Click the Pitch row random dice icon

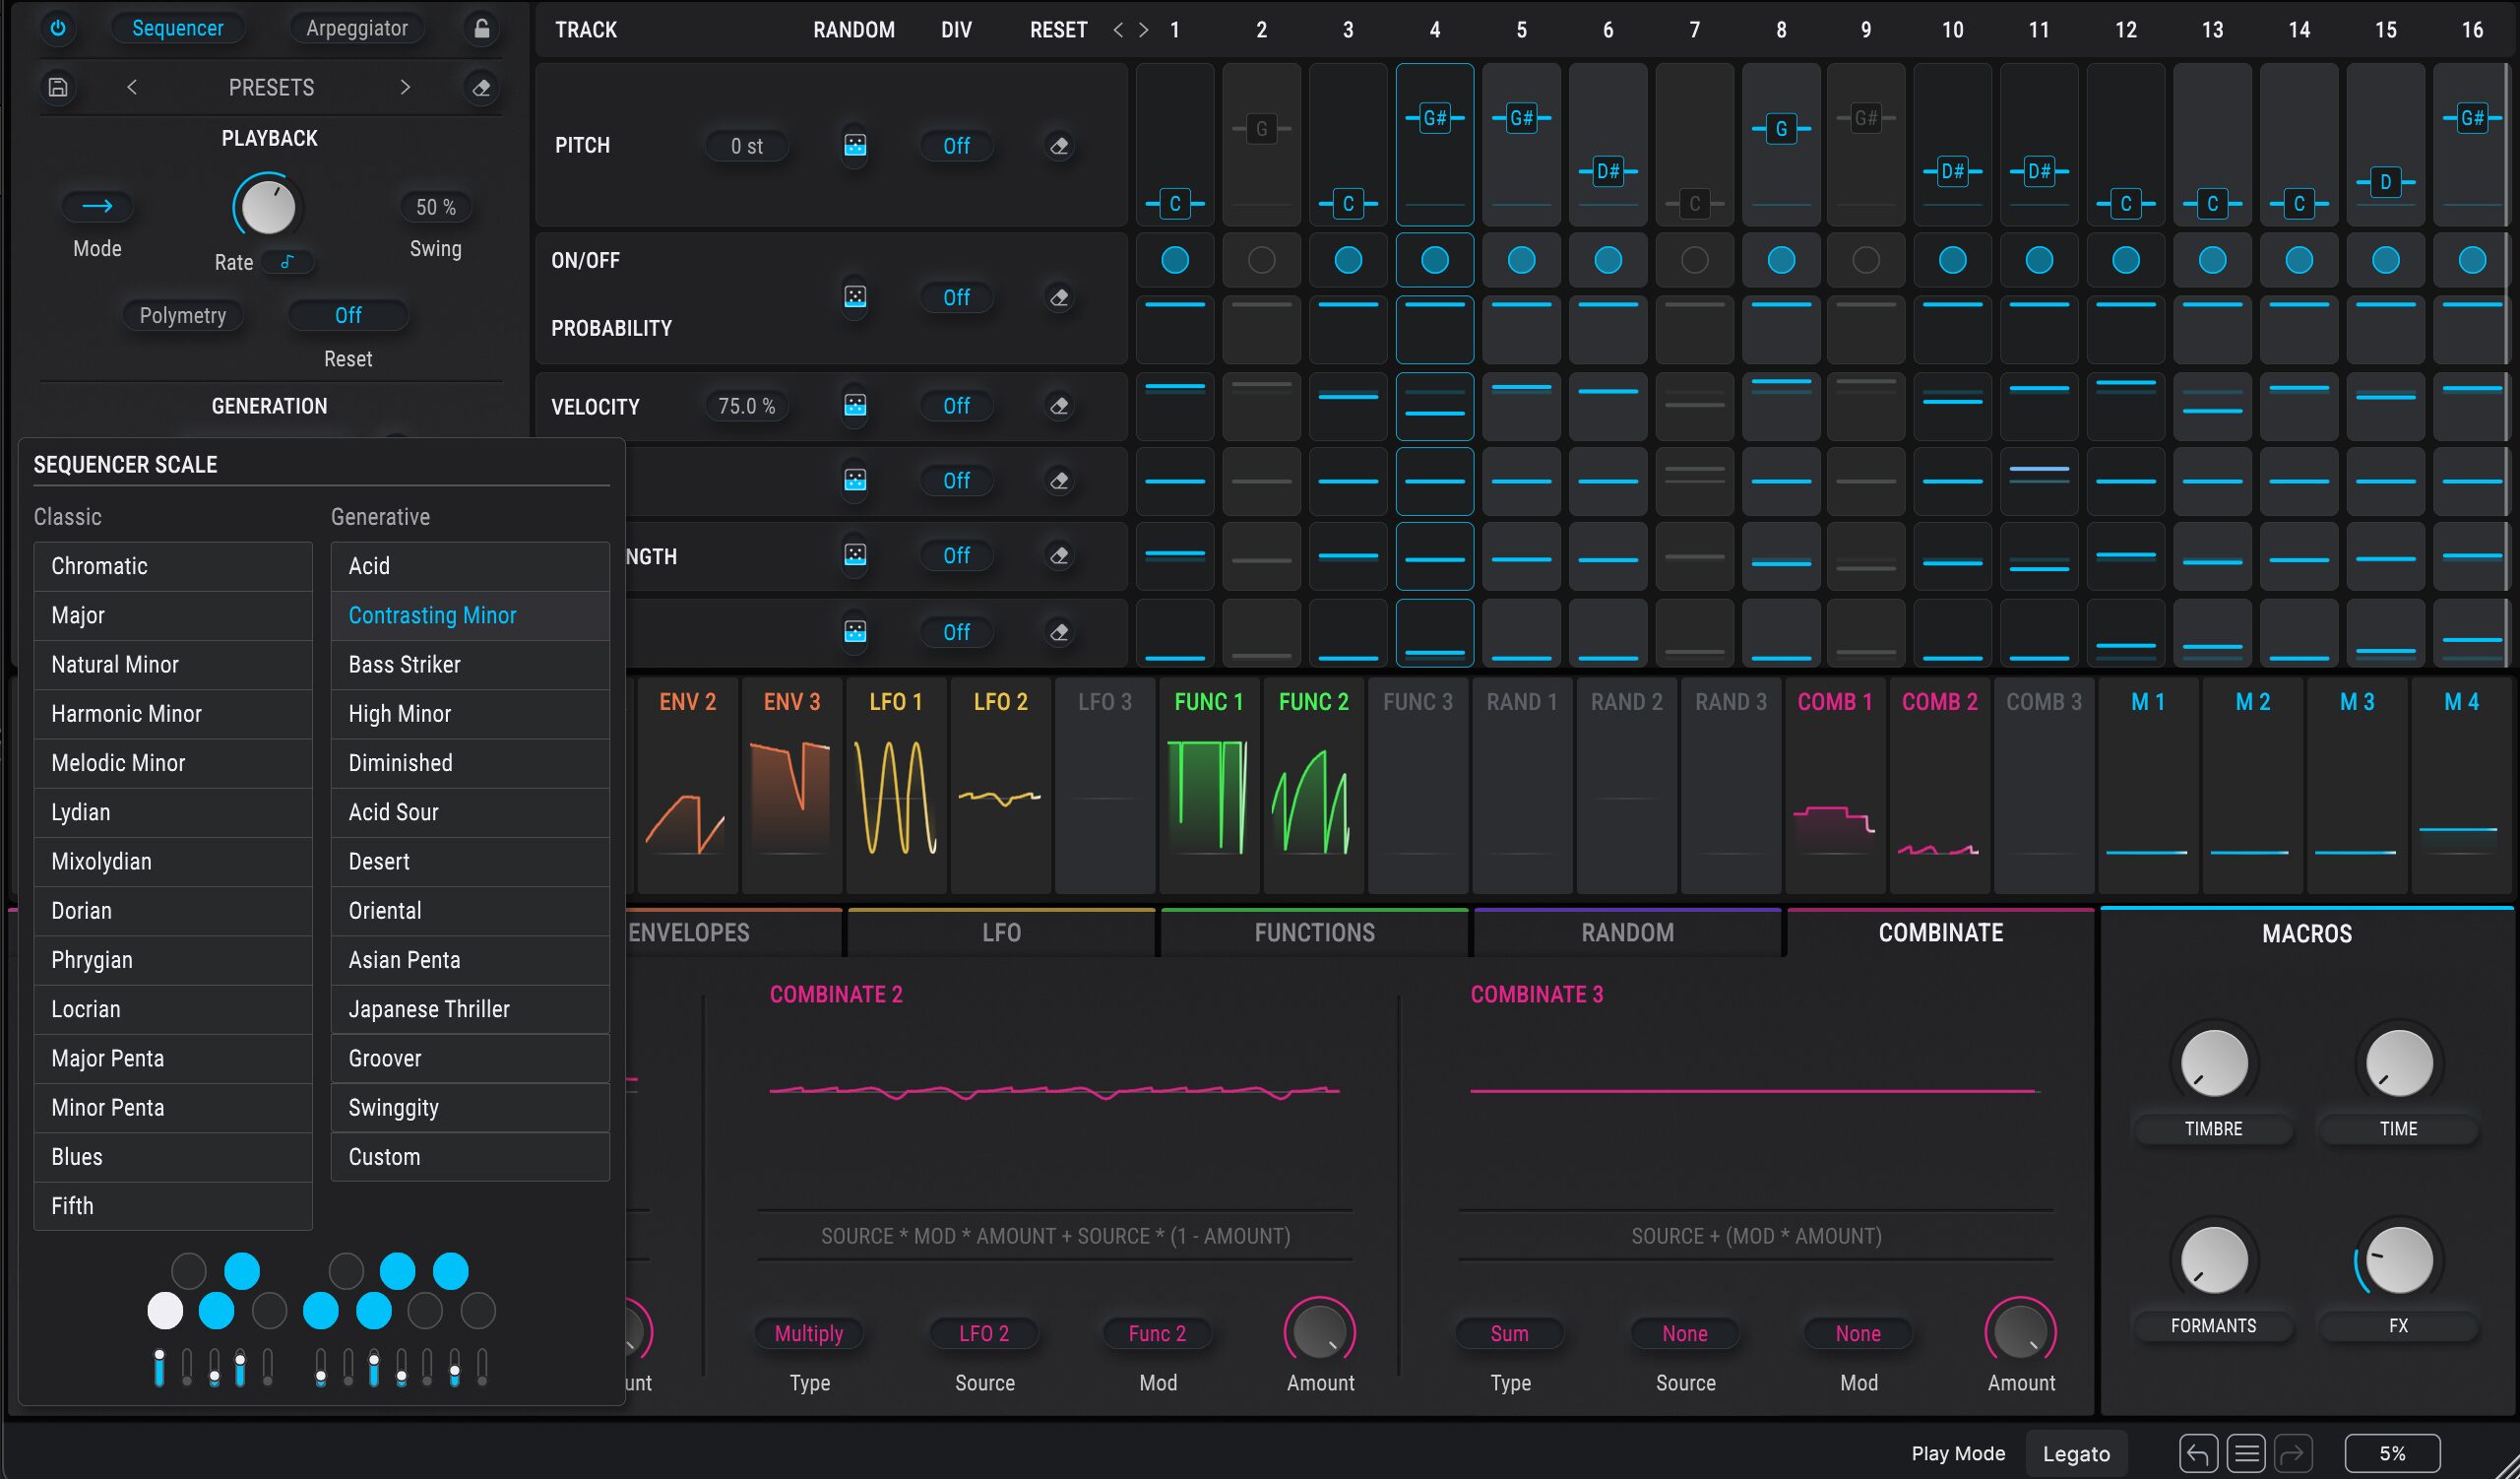click(x=855, y=145)
